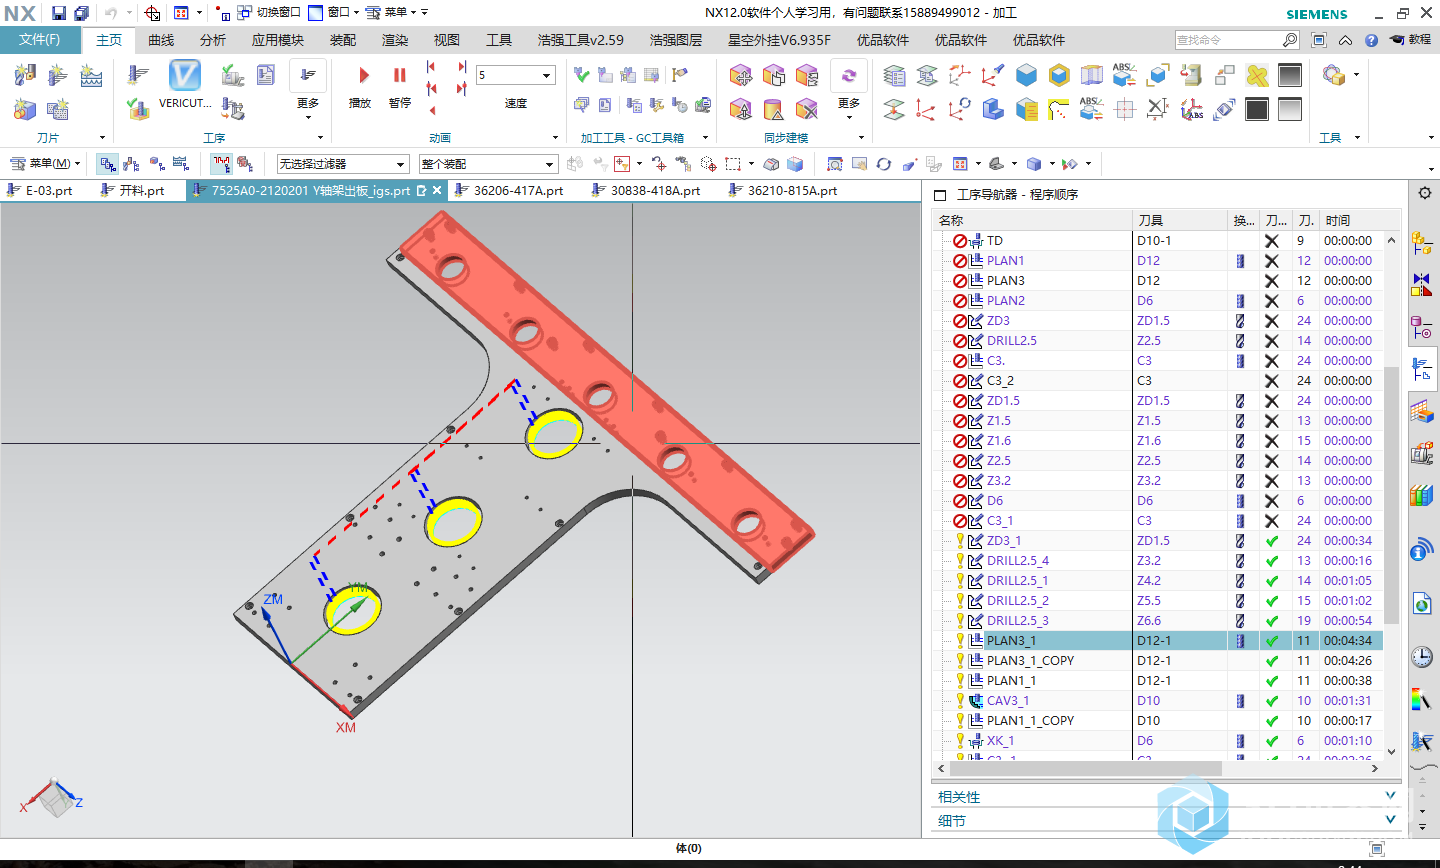Viewport: 1440px width, 868px height.
Task: Click the 教程 tutorial button
Action: pos(1410,40)
